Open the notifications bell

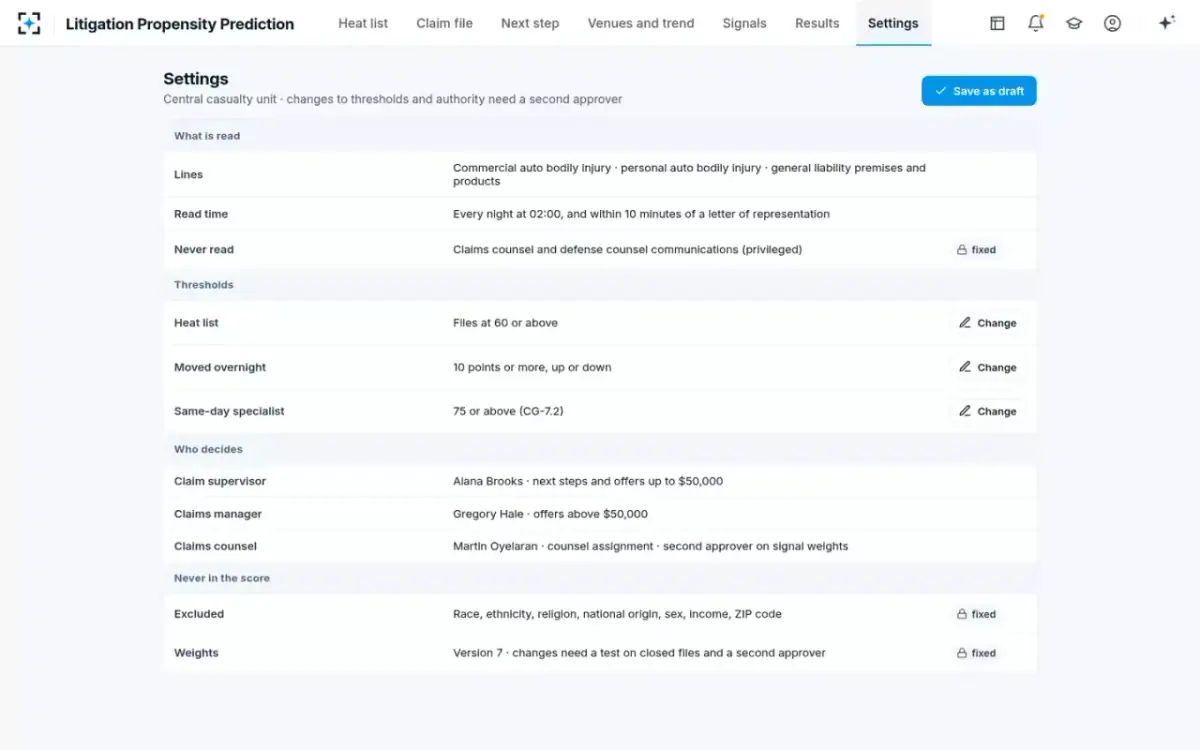coord(1036,23)
